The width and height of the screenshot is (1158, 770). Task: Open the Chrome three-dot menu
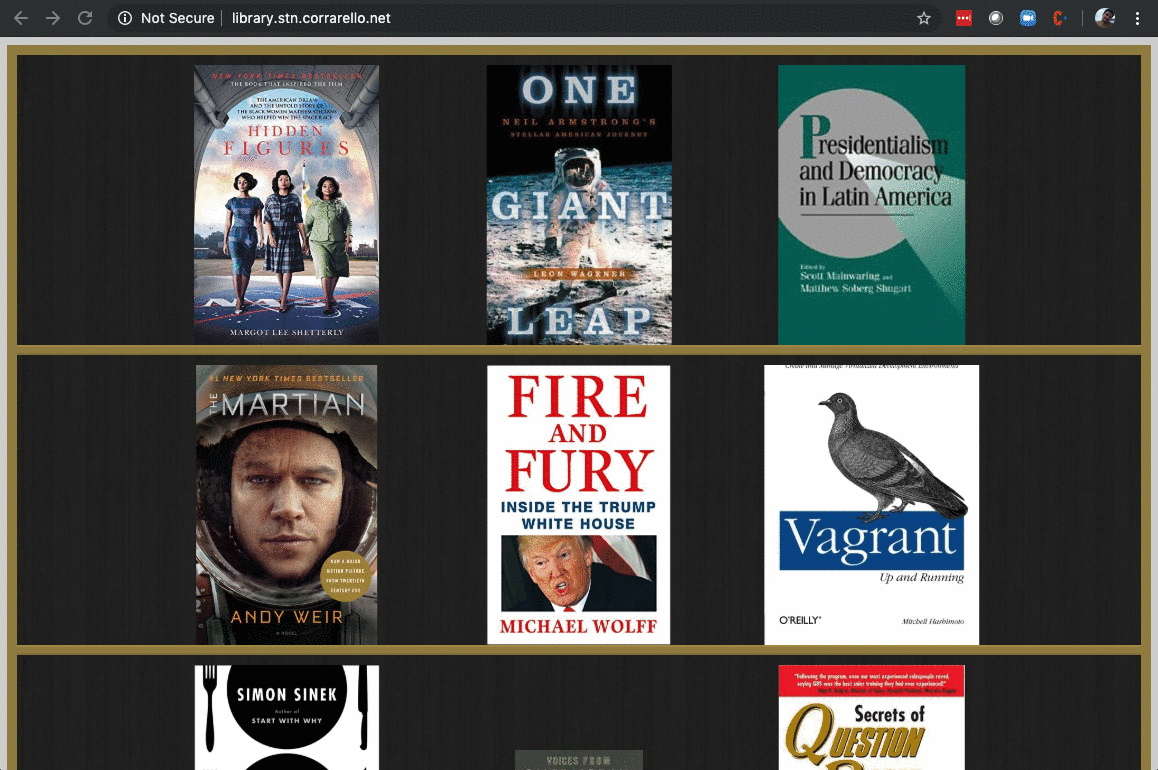click(x=1137, y=18)
